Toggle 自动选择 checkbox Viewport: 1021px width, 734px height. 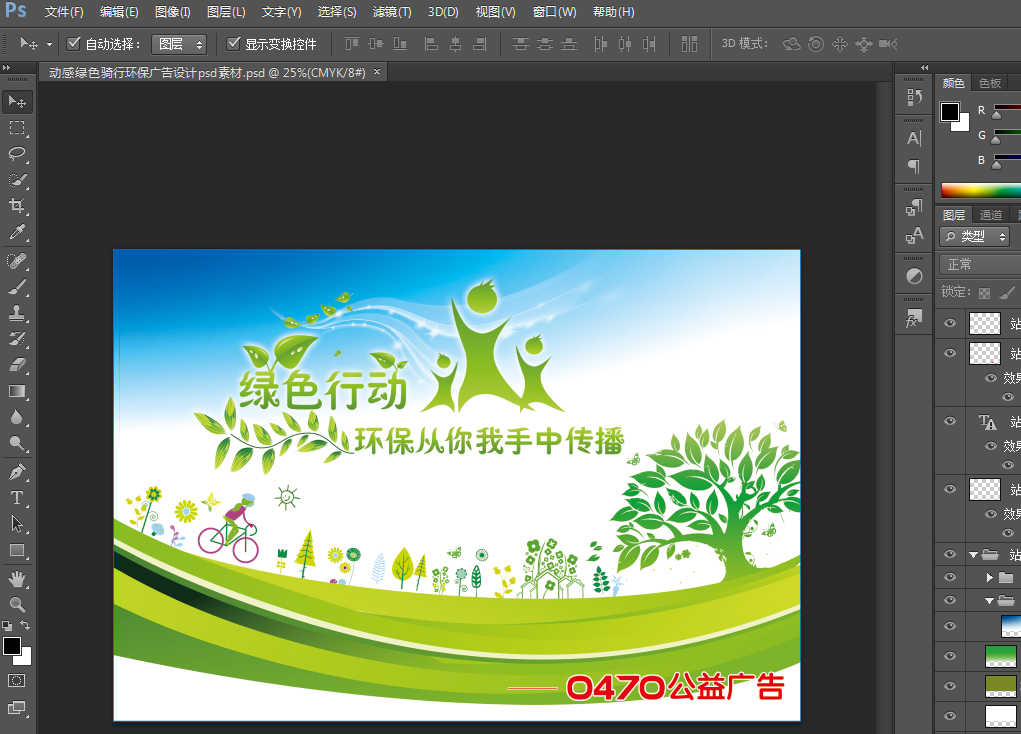74,44
